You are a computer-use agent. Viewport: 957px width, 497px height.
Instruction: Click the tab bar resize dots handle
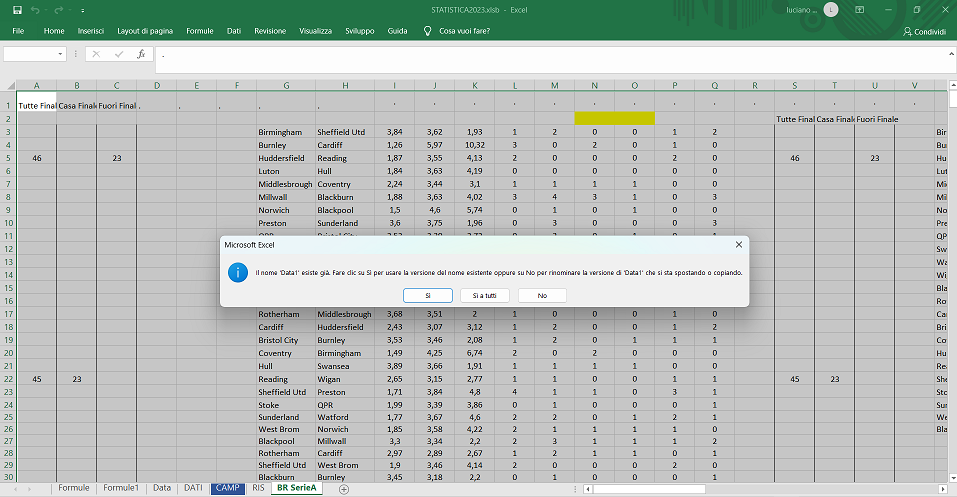tap(575, 489)
